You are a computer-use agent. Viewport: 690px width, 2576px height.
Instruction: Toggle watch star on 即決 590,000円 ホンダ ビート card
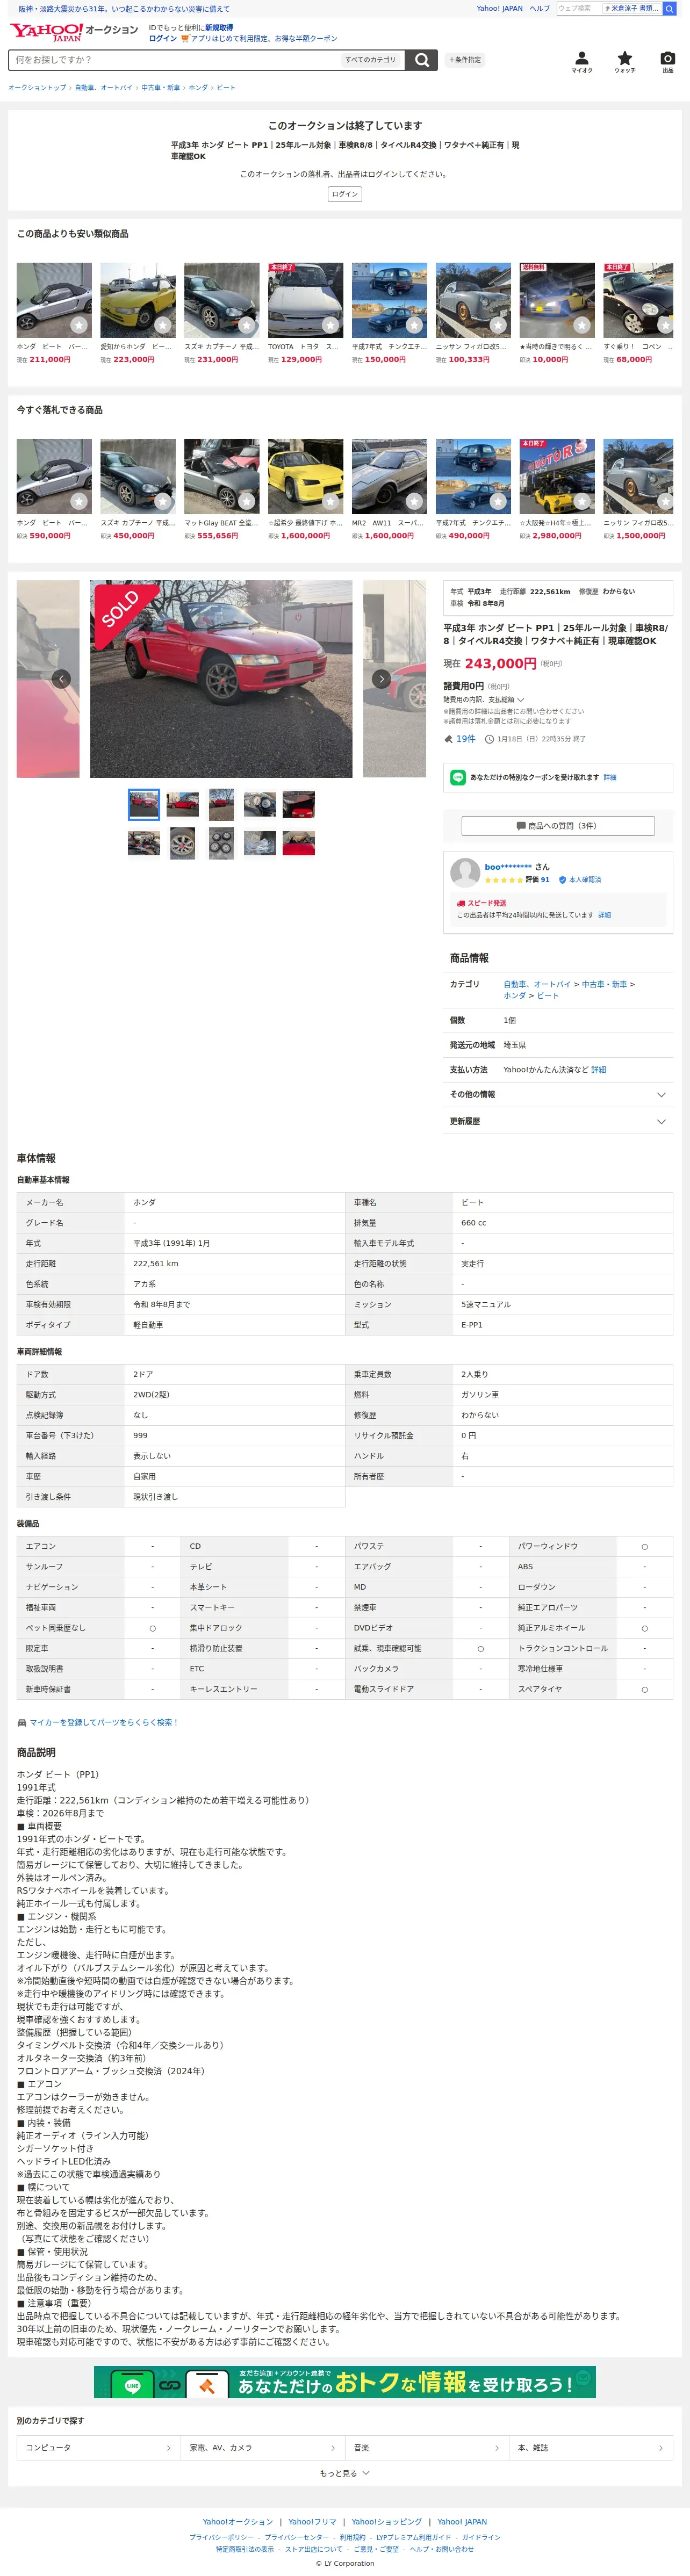pos(79,501)
